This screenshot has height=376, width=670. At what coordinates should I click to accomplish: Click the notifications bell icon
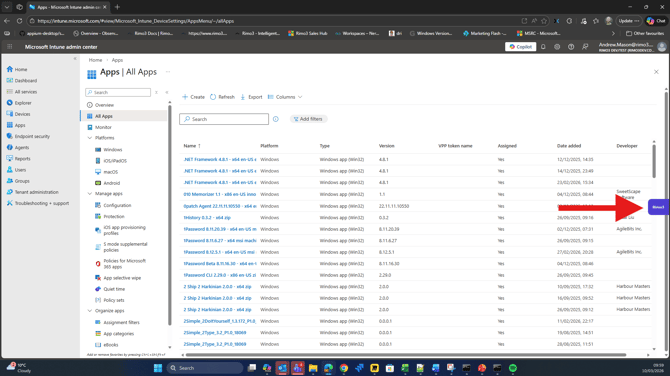click(543, 47)
